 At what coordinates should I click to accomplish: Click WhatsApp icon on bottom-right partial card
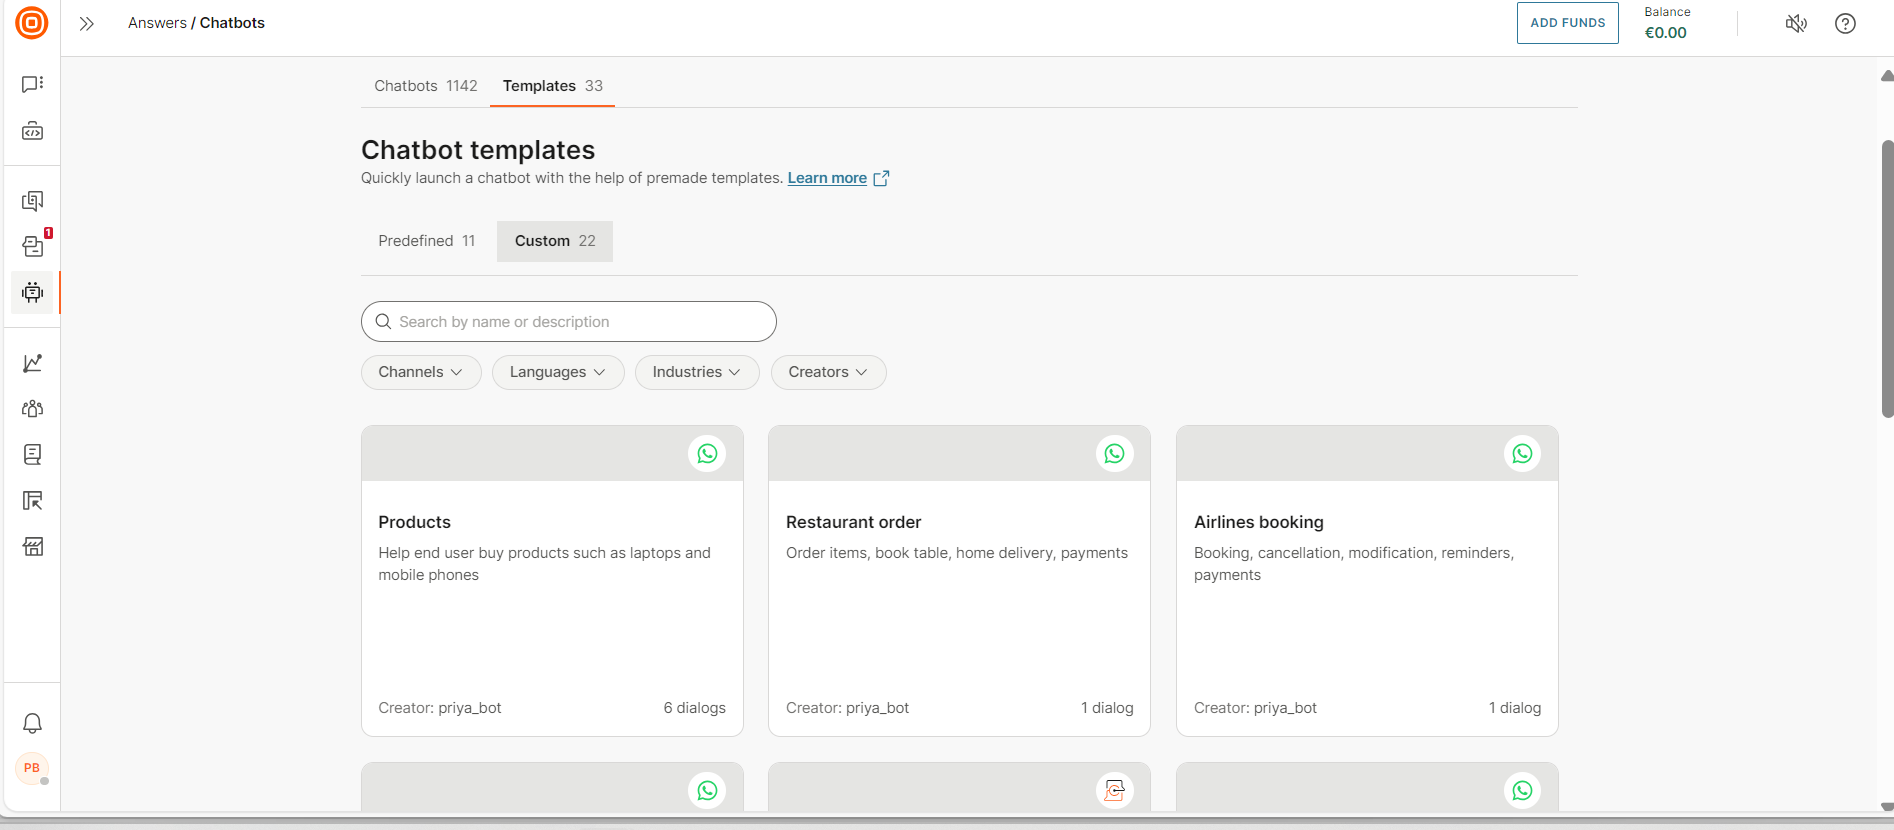(1522, 791)
